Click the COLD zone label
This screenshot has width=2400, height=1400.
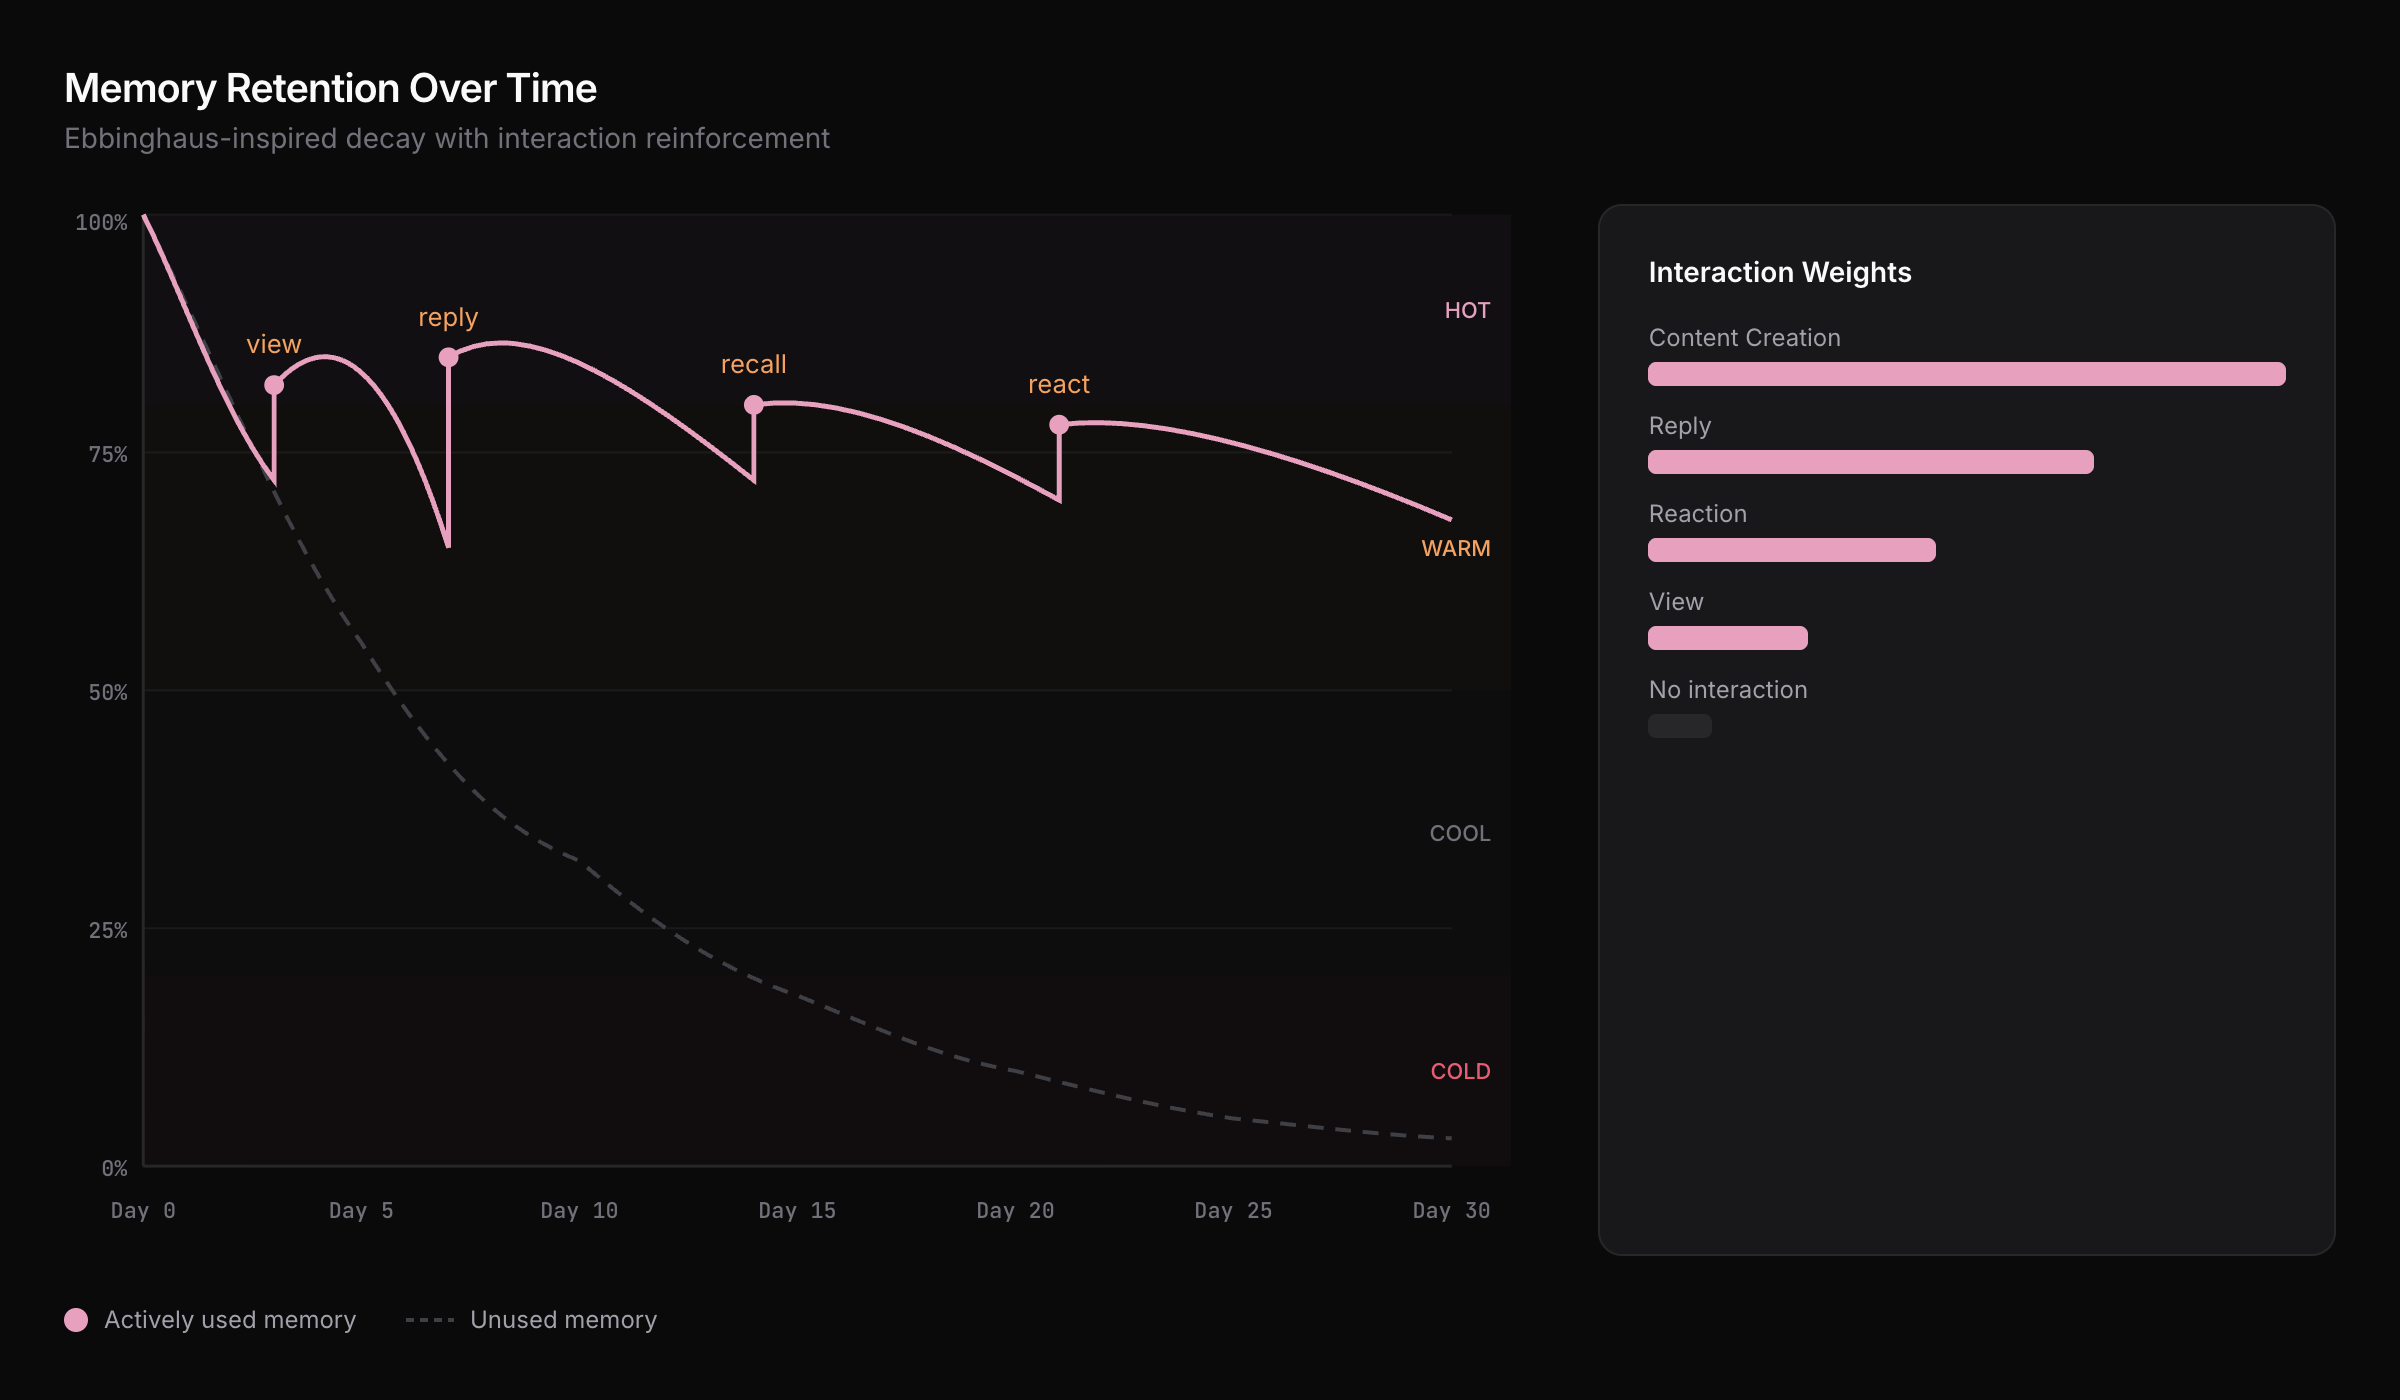point(1459,1071)
